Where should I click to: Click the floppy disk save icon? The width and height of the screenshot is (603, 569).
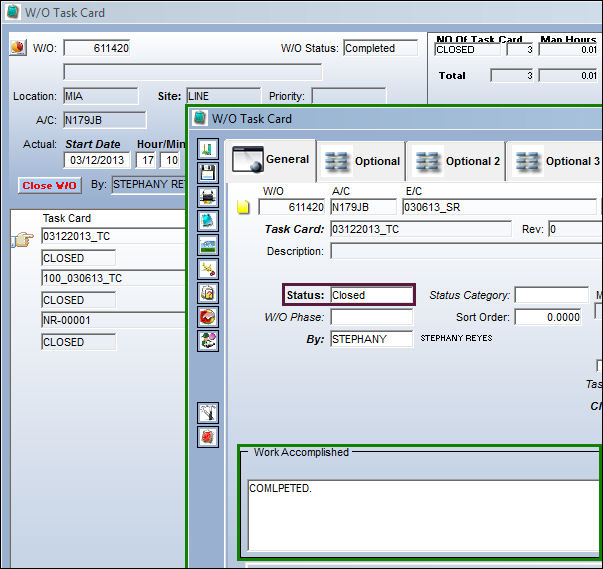click(x=208, y=173)
